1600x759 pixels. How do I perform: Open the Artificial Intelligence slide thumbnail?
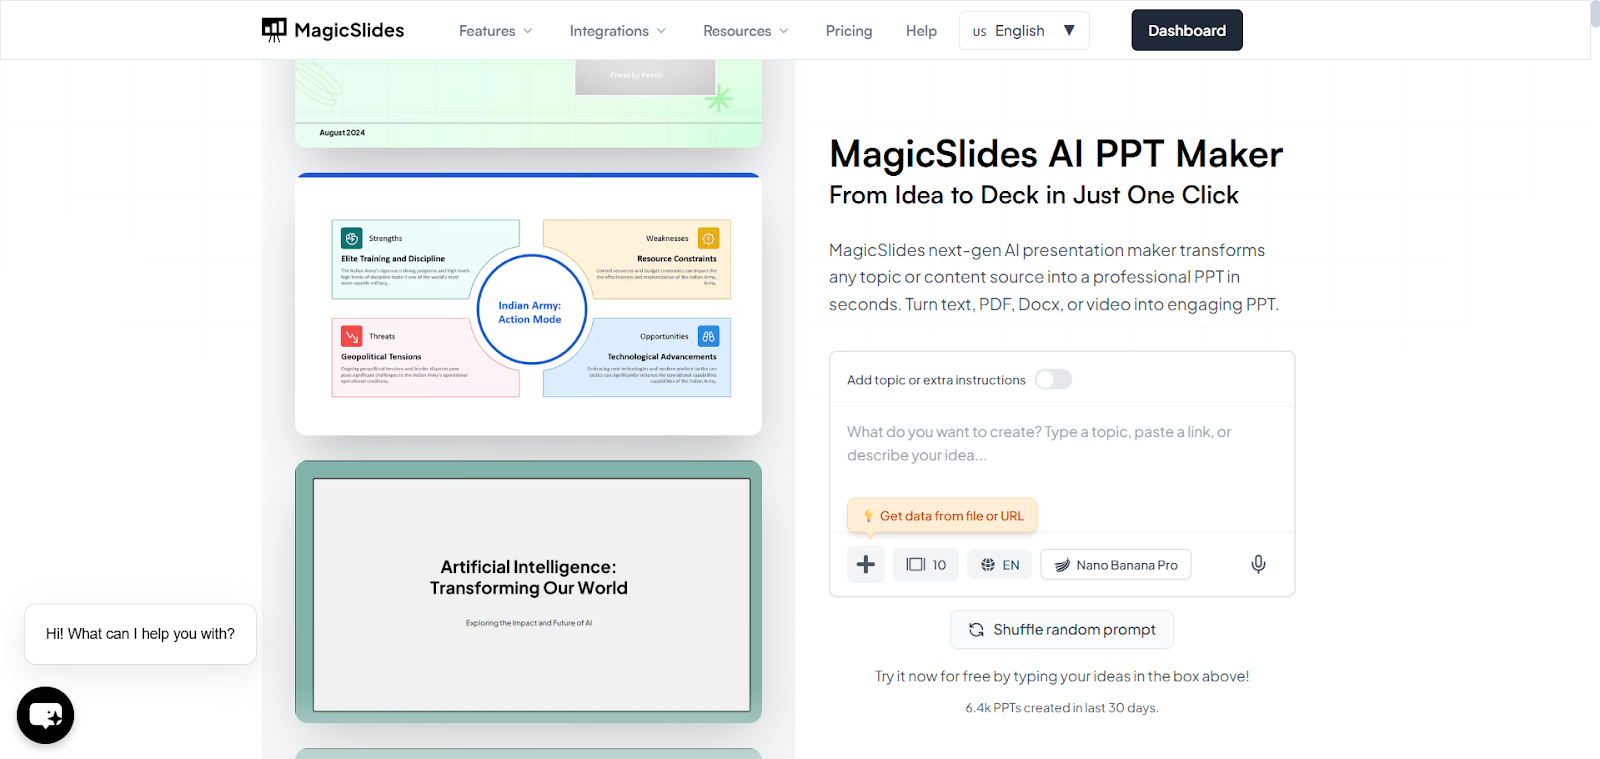[529, 592]
